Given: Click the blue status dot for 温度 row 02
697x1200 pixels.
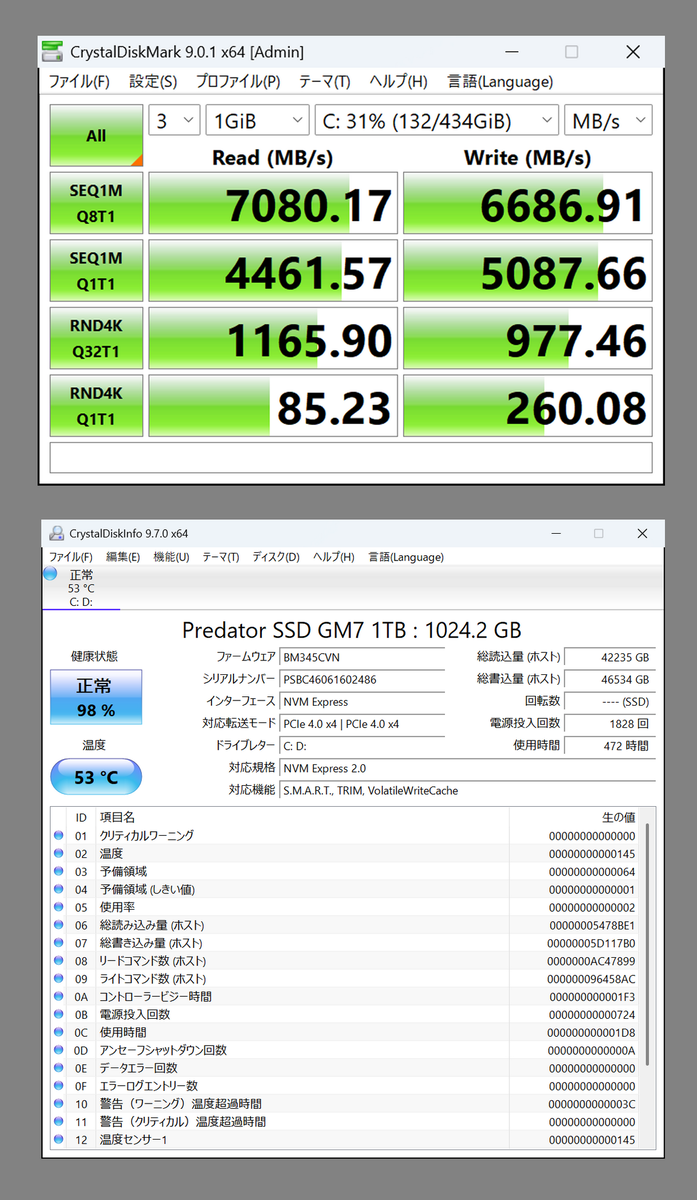Looking at the screenshot, I should [x=57, y=853].
